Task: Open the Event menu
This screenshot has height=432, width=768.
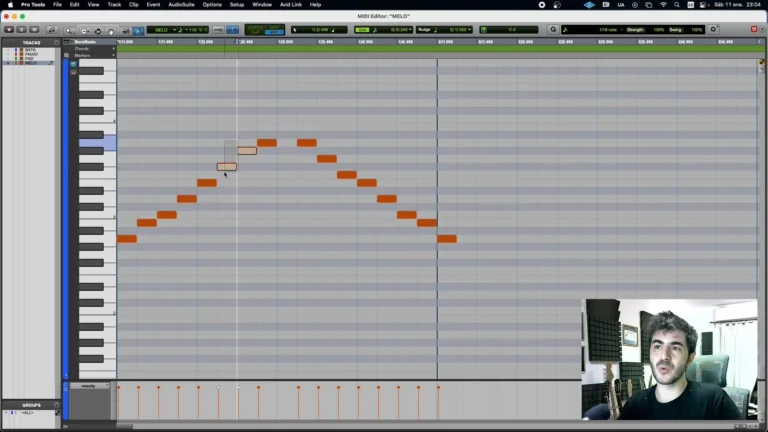Action: click(x=153, y=5)
